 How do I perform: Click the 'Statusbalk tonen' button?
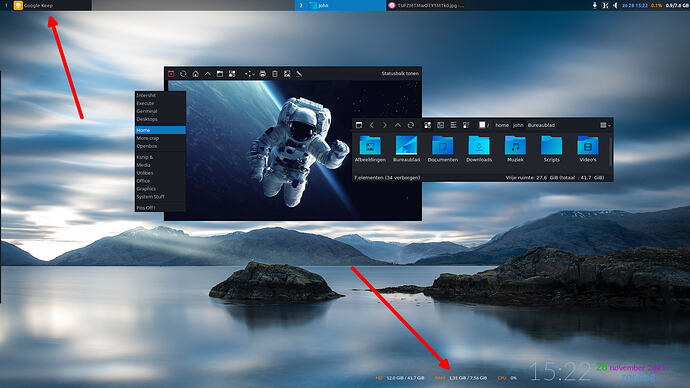click(400, 73)
